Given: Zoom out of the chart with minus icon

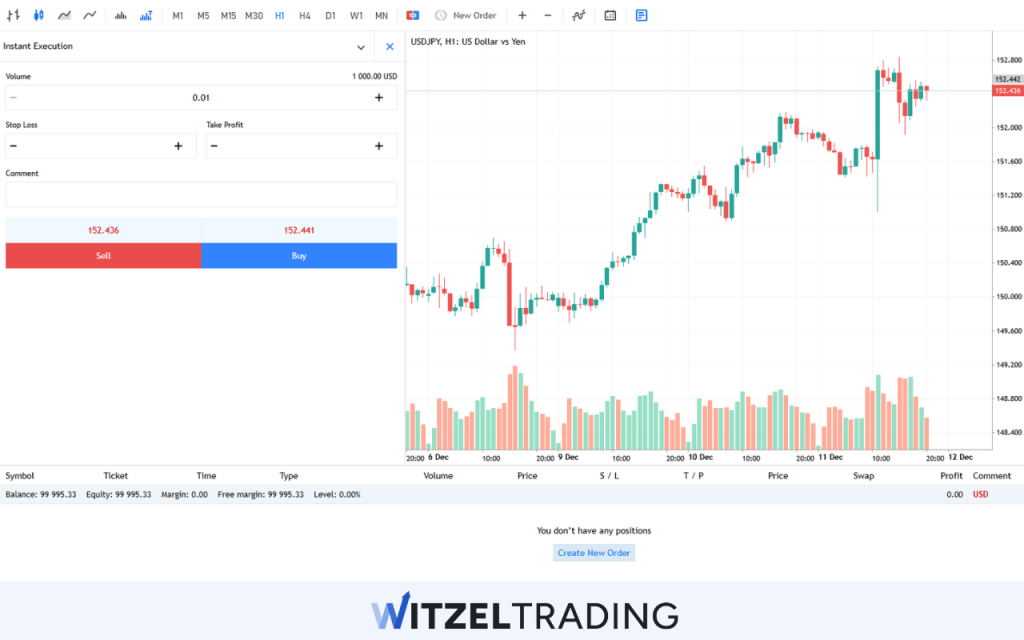Looking at the screenshot, I should pyautogui.click(x=547, y=15).
